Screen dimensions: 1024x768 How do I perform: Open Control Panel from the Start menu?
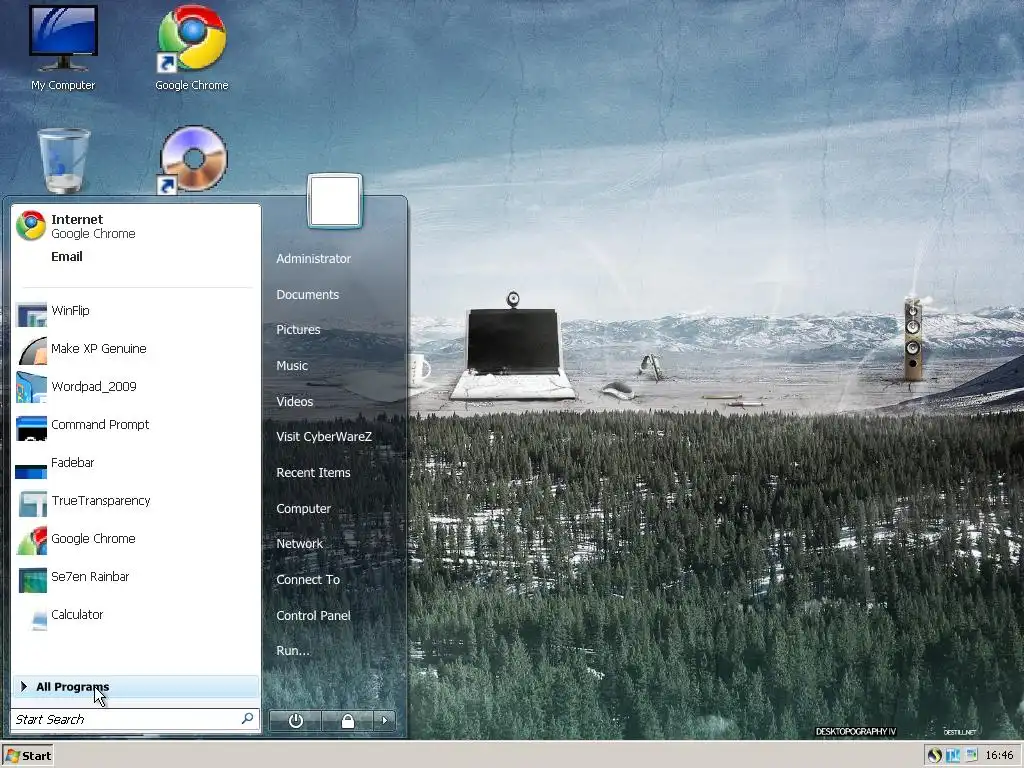coord(313,616)
